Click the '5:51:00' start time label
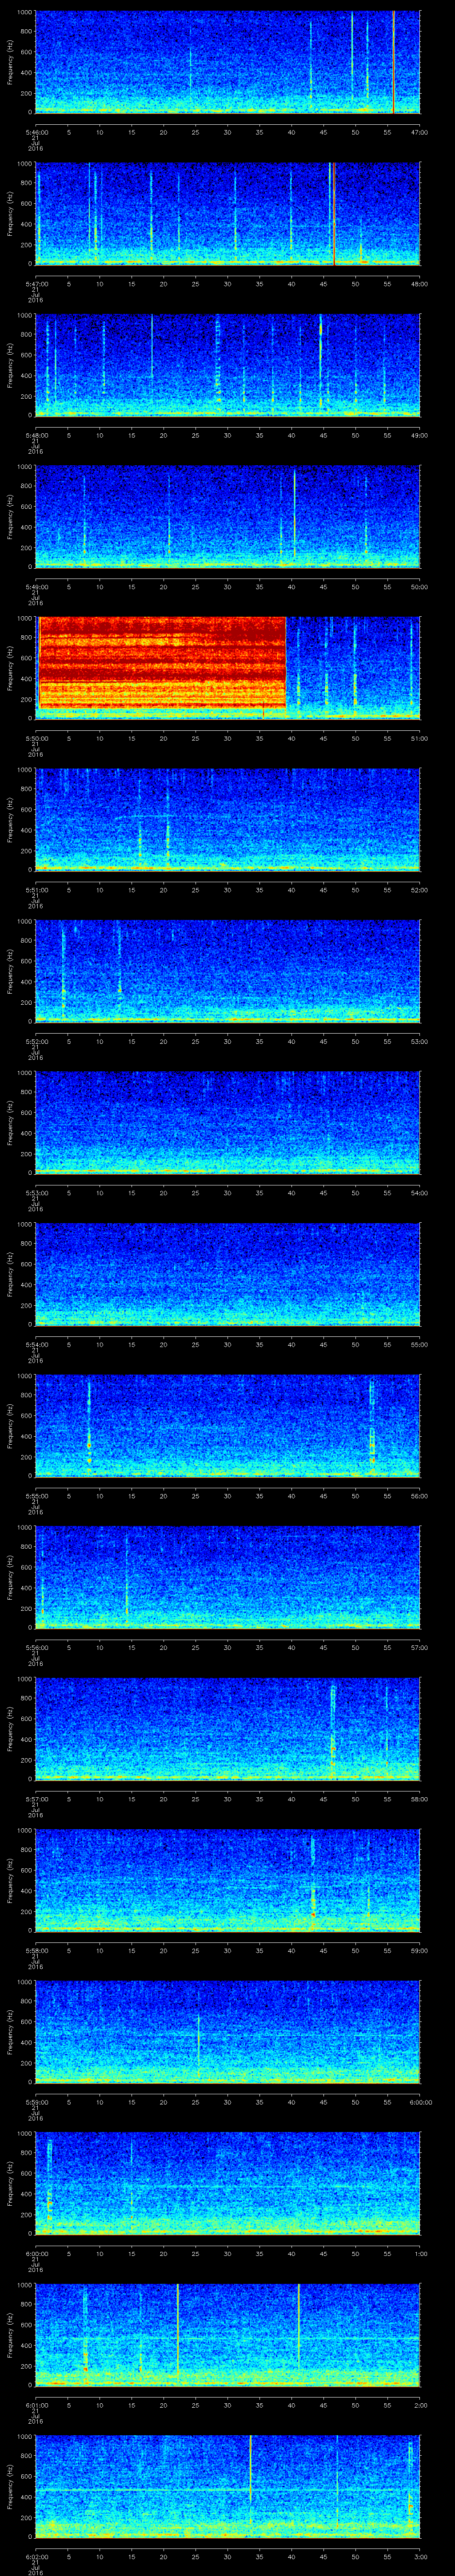The width and height of the screenshot is (455, 2576). coord(36,890)
